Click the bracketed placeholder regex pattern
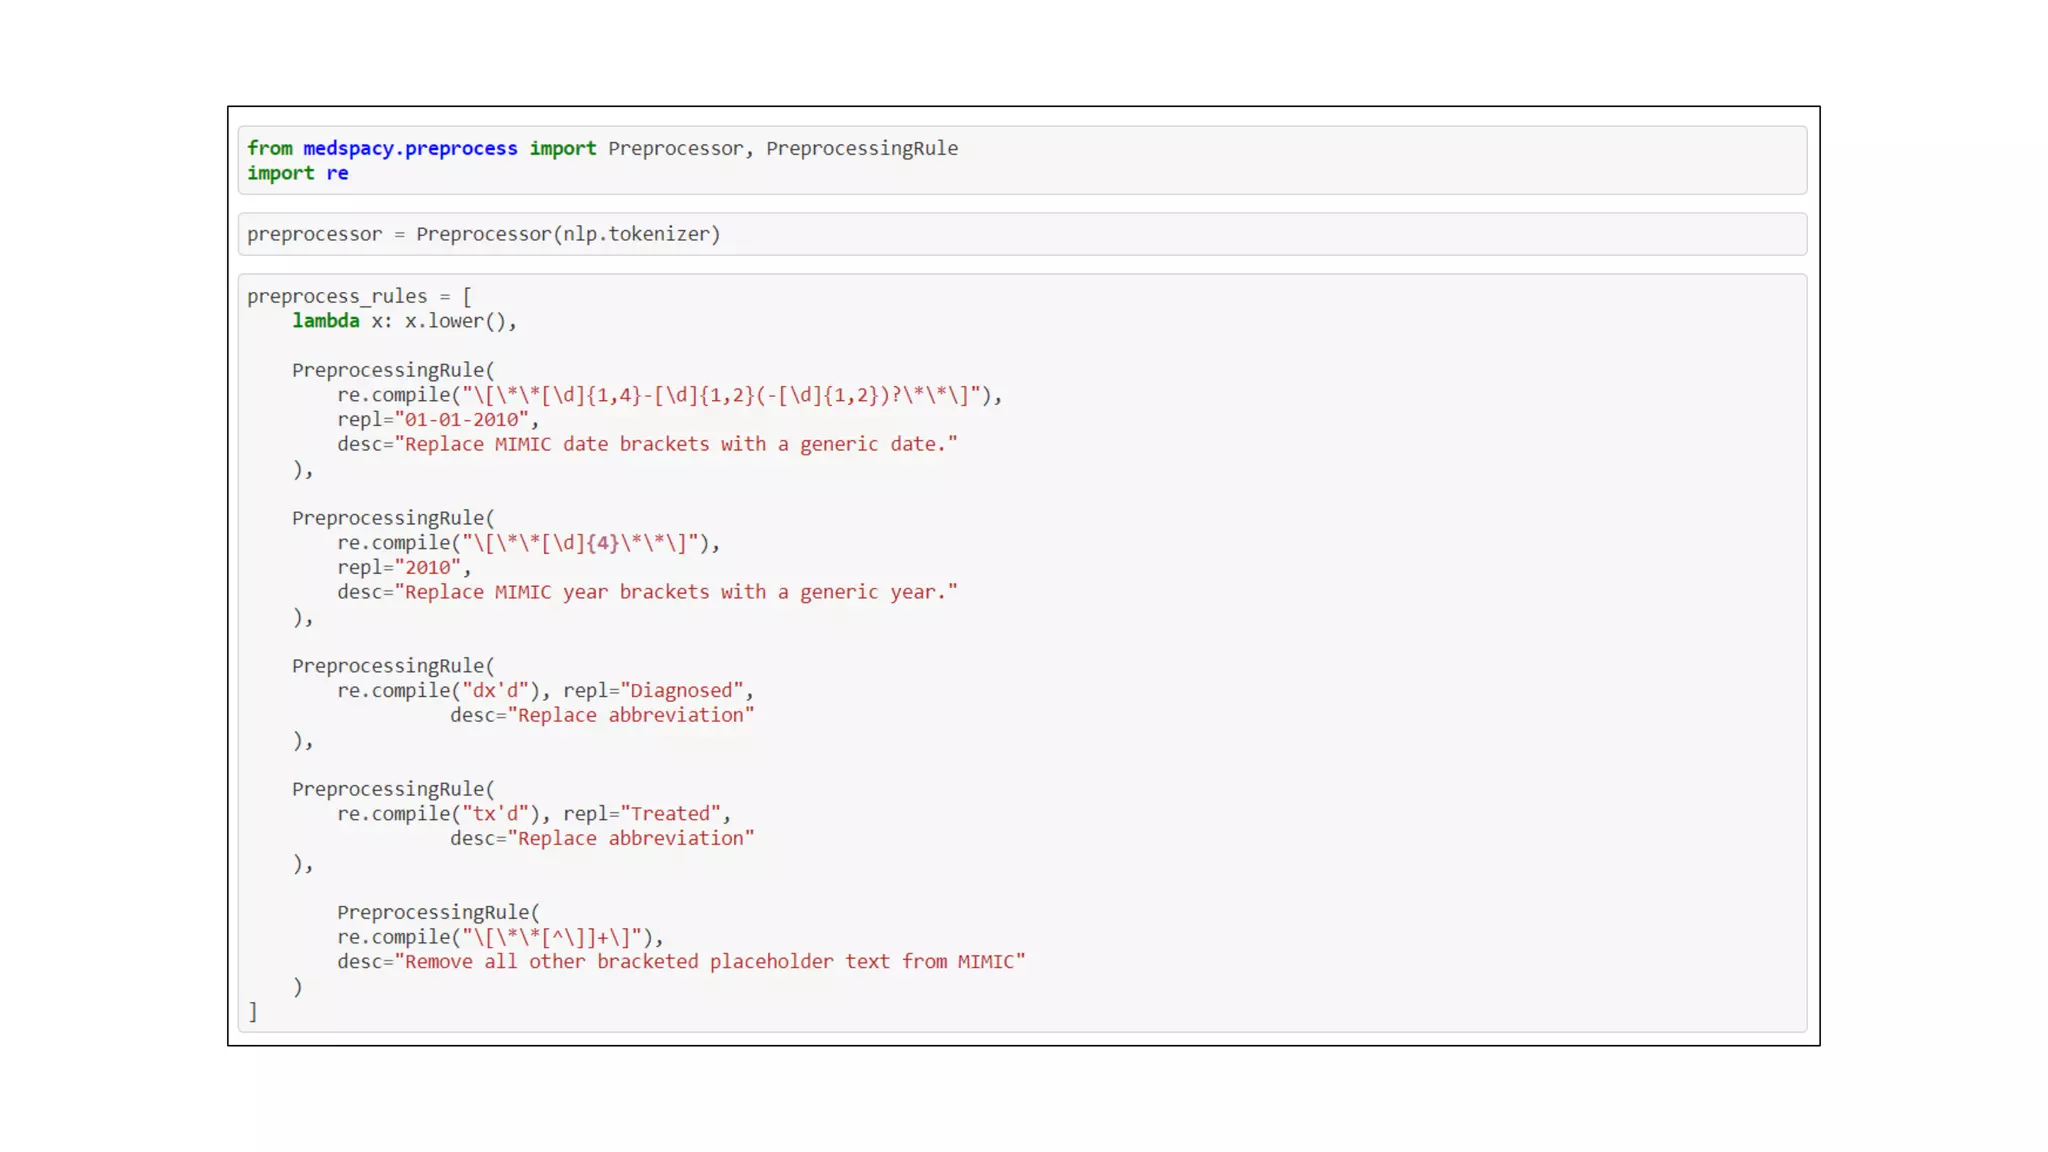Image resolution: width=2048 pixels, height=1152 pixels. coord(551,937)
